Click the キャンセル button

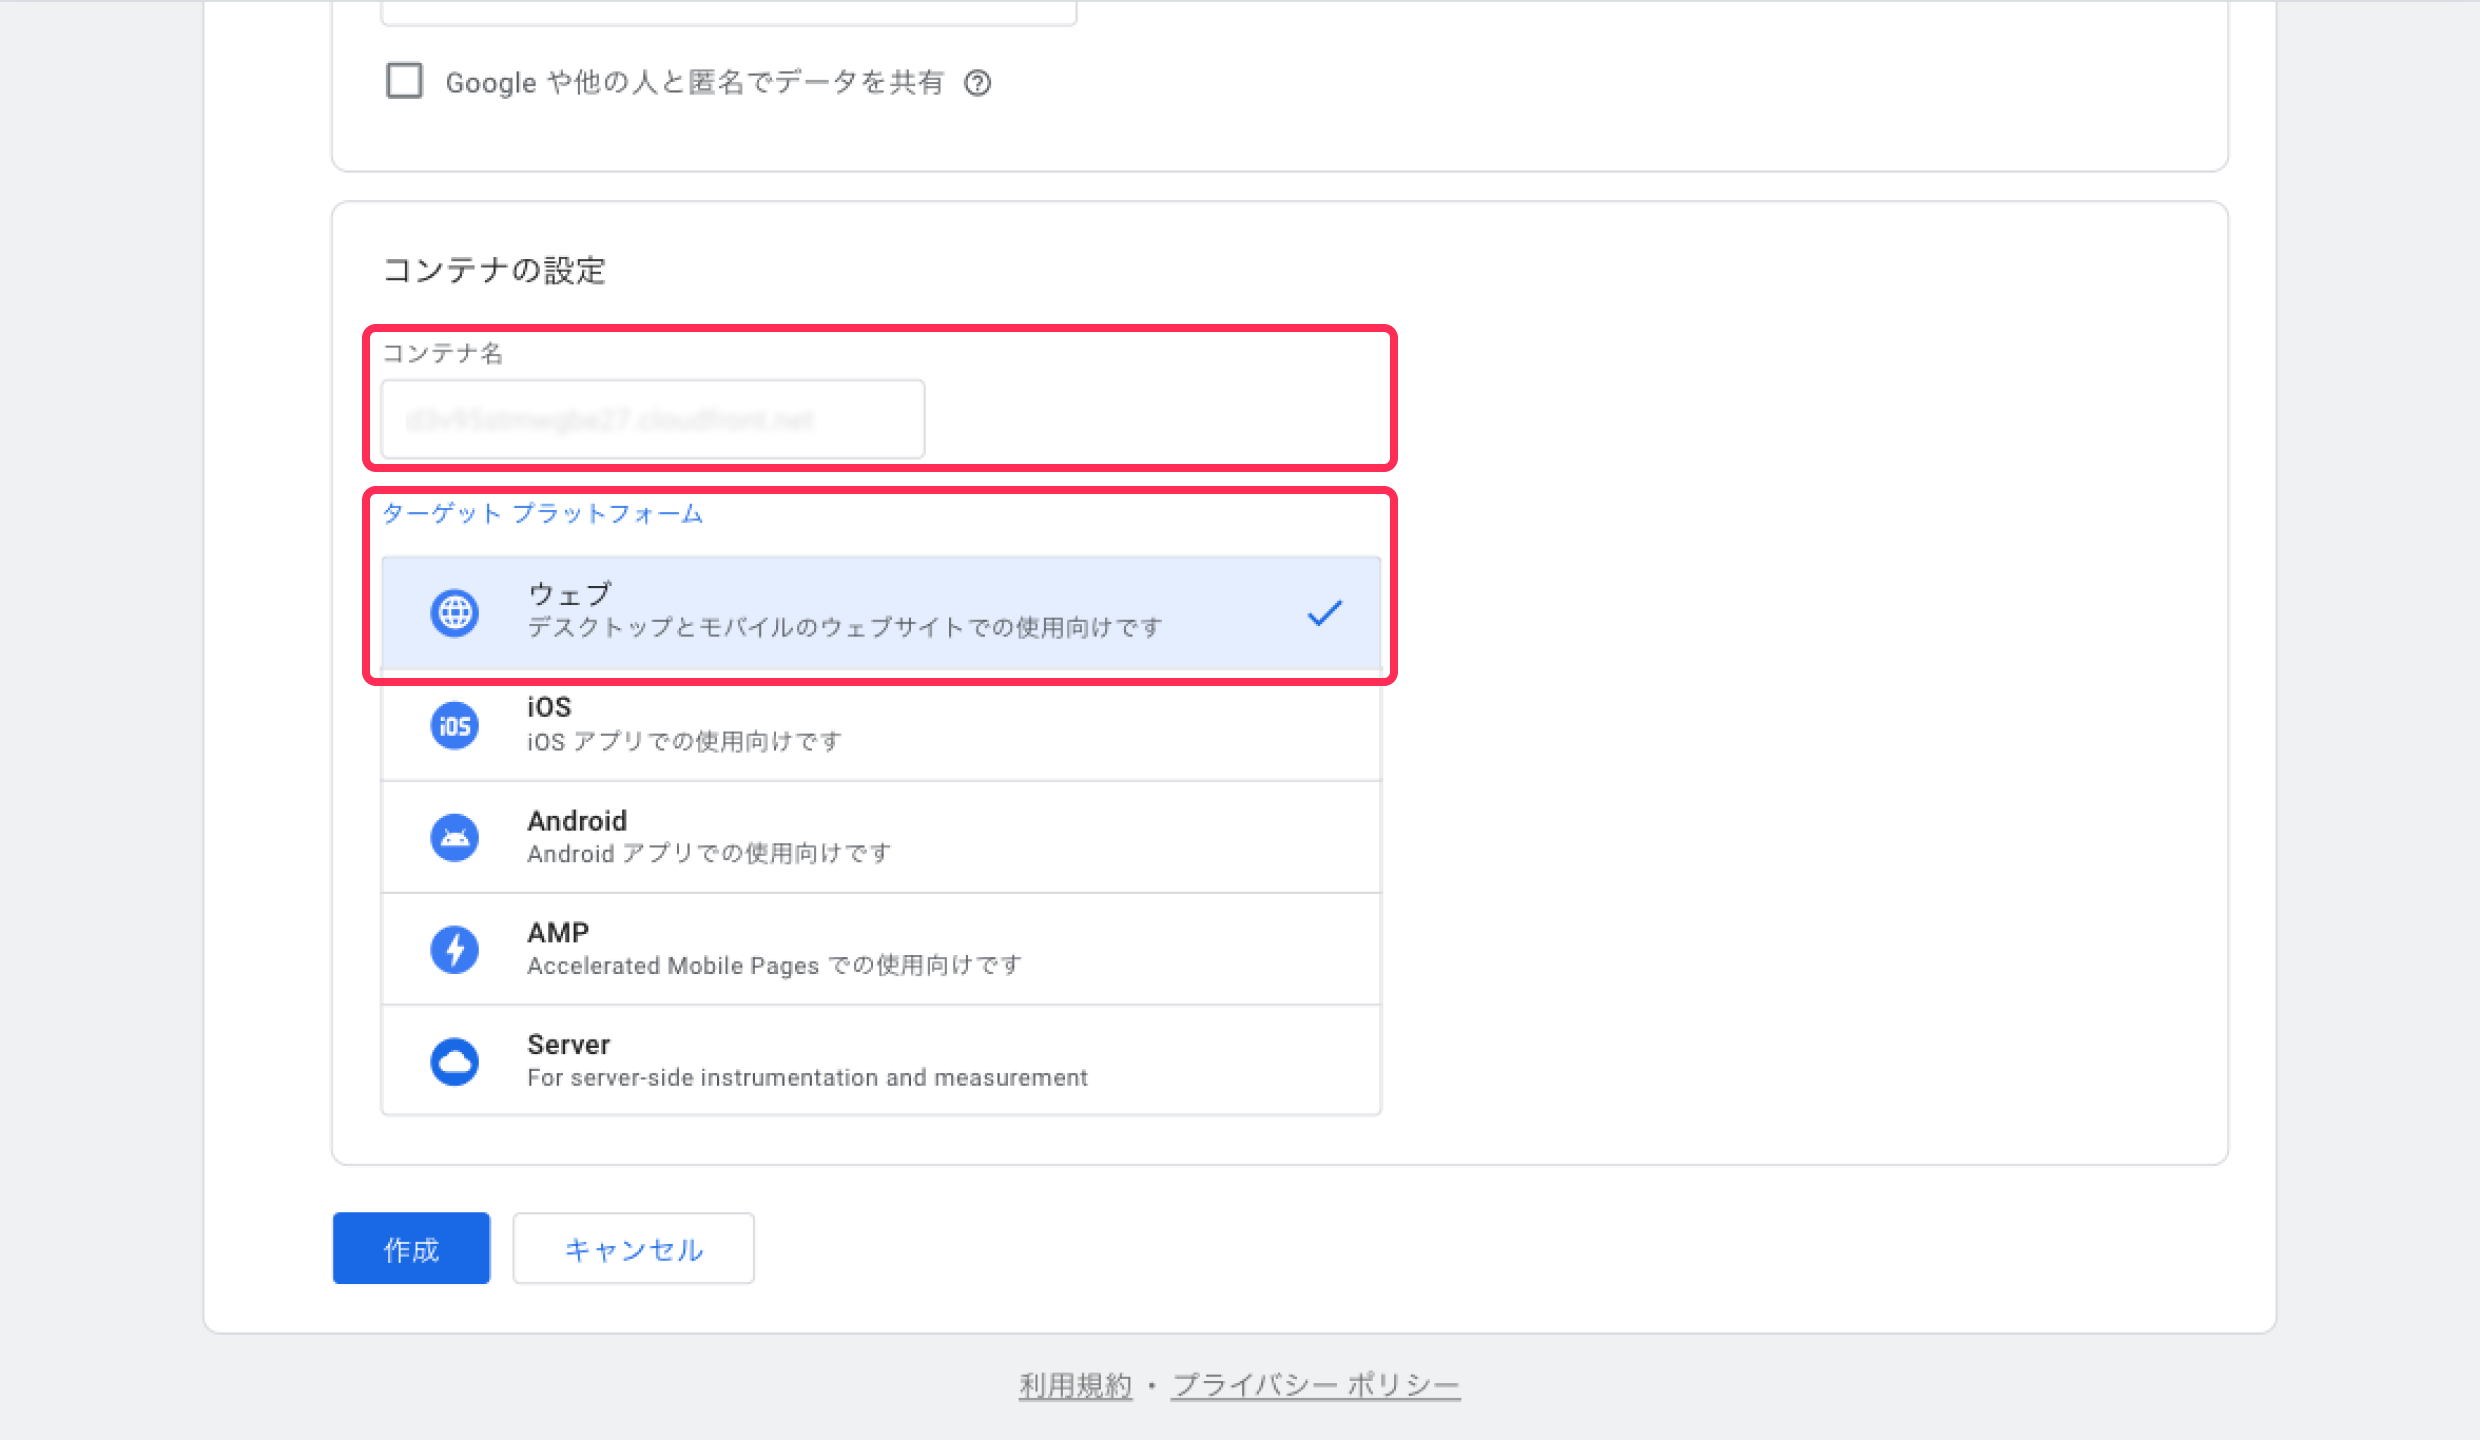[633, 1249]
